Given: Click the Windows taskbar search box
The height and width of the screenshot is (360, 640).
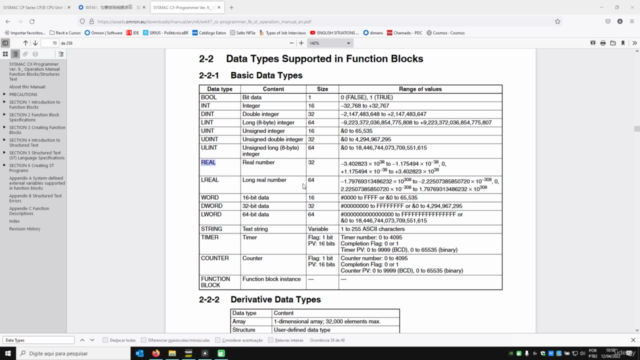Looking at the screenshot, I should (x=73, y=353).
